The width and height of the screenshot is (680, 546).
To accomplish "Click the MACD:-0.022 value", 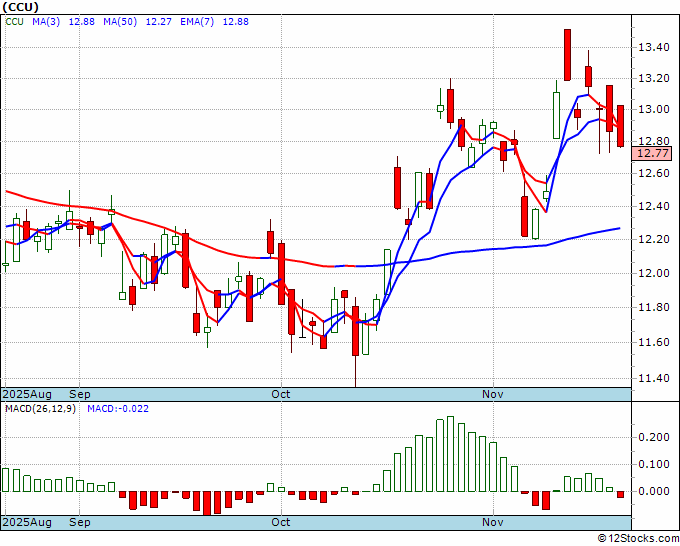I will coord(118,409).
